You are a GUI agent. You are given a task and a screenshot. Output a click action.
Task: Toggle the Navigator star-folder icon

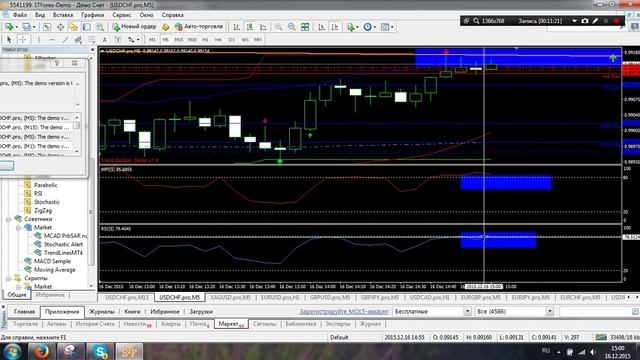pos(73,27)
